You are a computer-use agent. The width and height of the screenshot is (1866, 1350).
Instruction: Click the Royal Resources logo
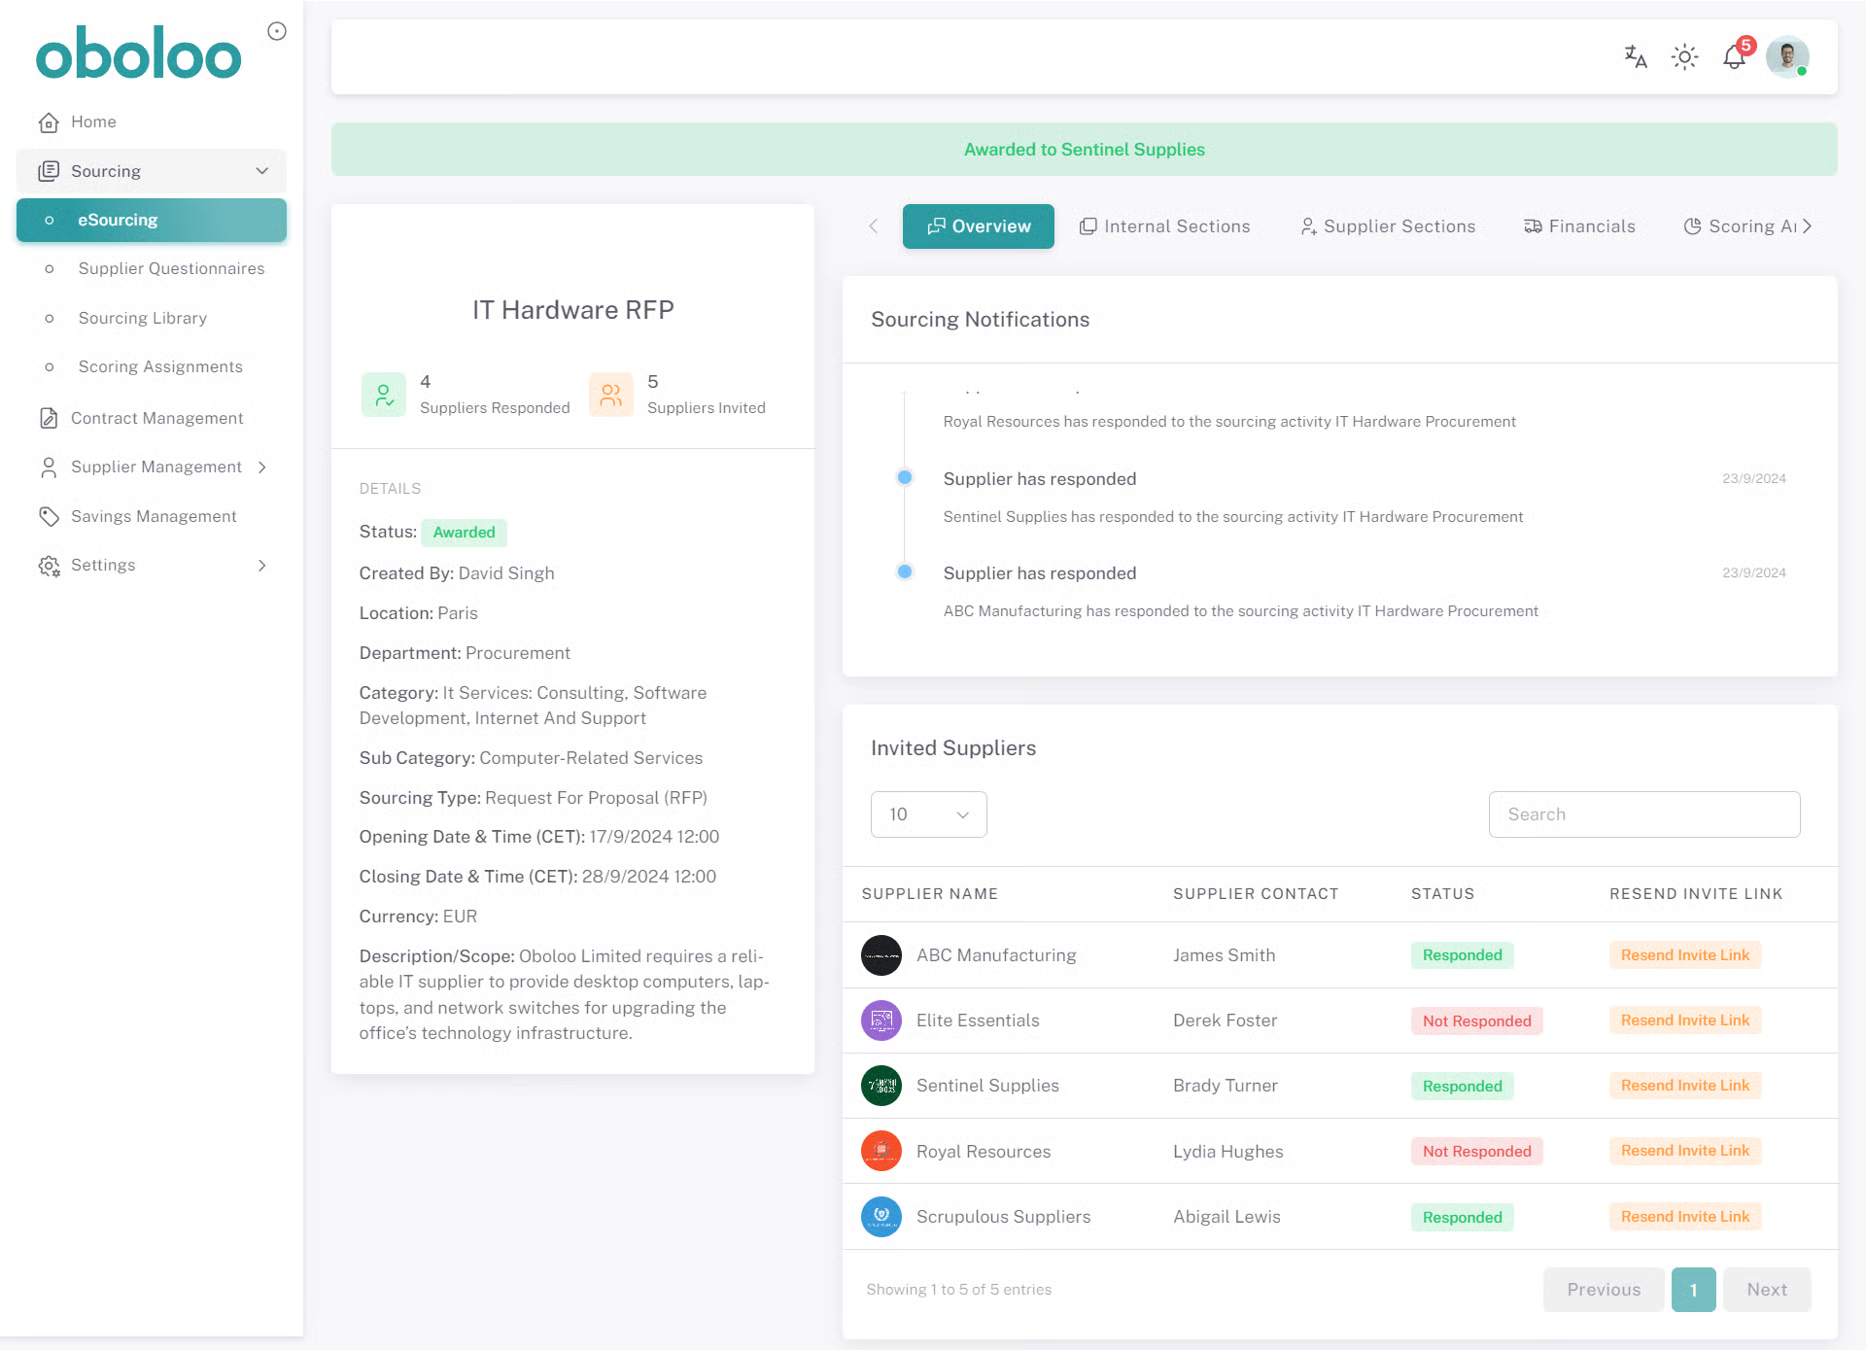coord(881,1151)
